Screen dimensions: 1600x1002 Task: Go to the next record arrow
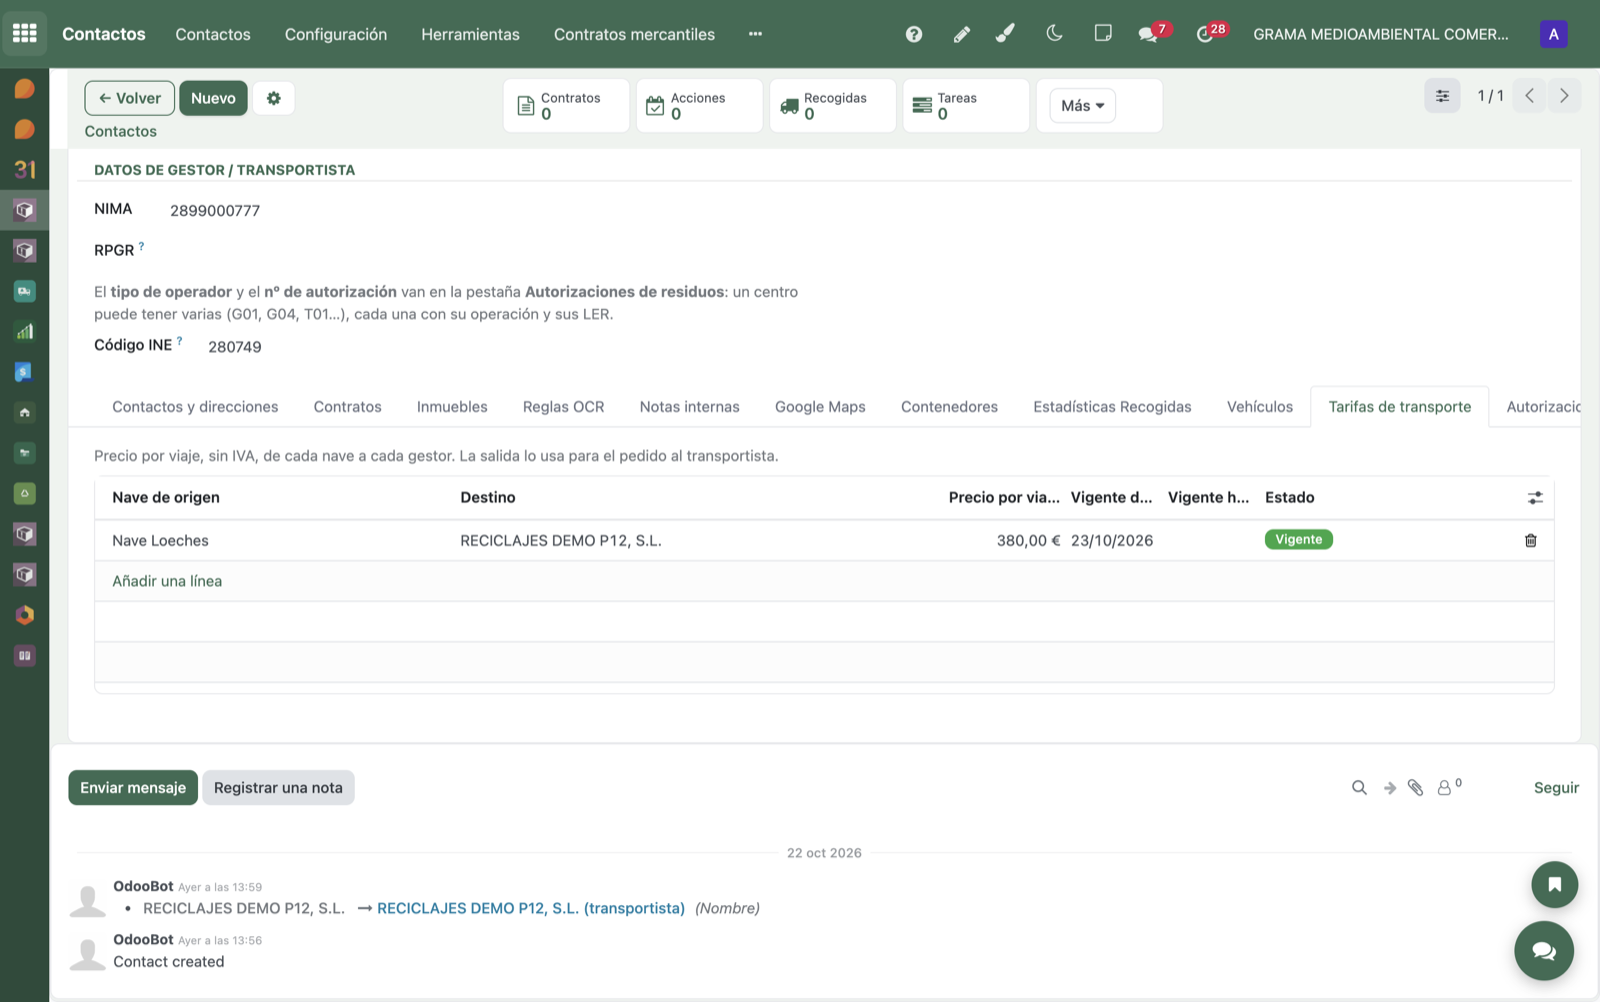pyautogui.click(x=1564, y=96)
